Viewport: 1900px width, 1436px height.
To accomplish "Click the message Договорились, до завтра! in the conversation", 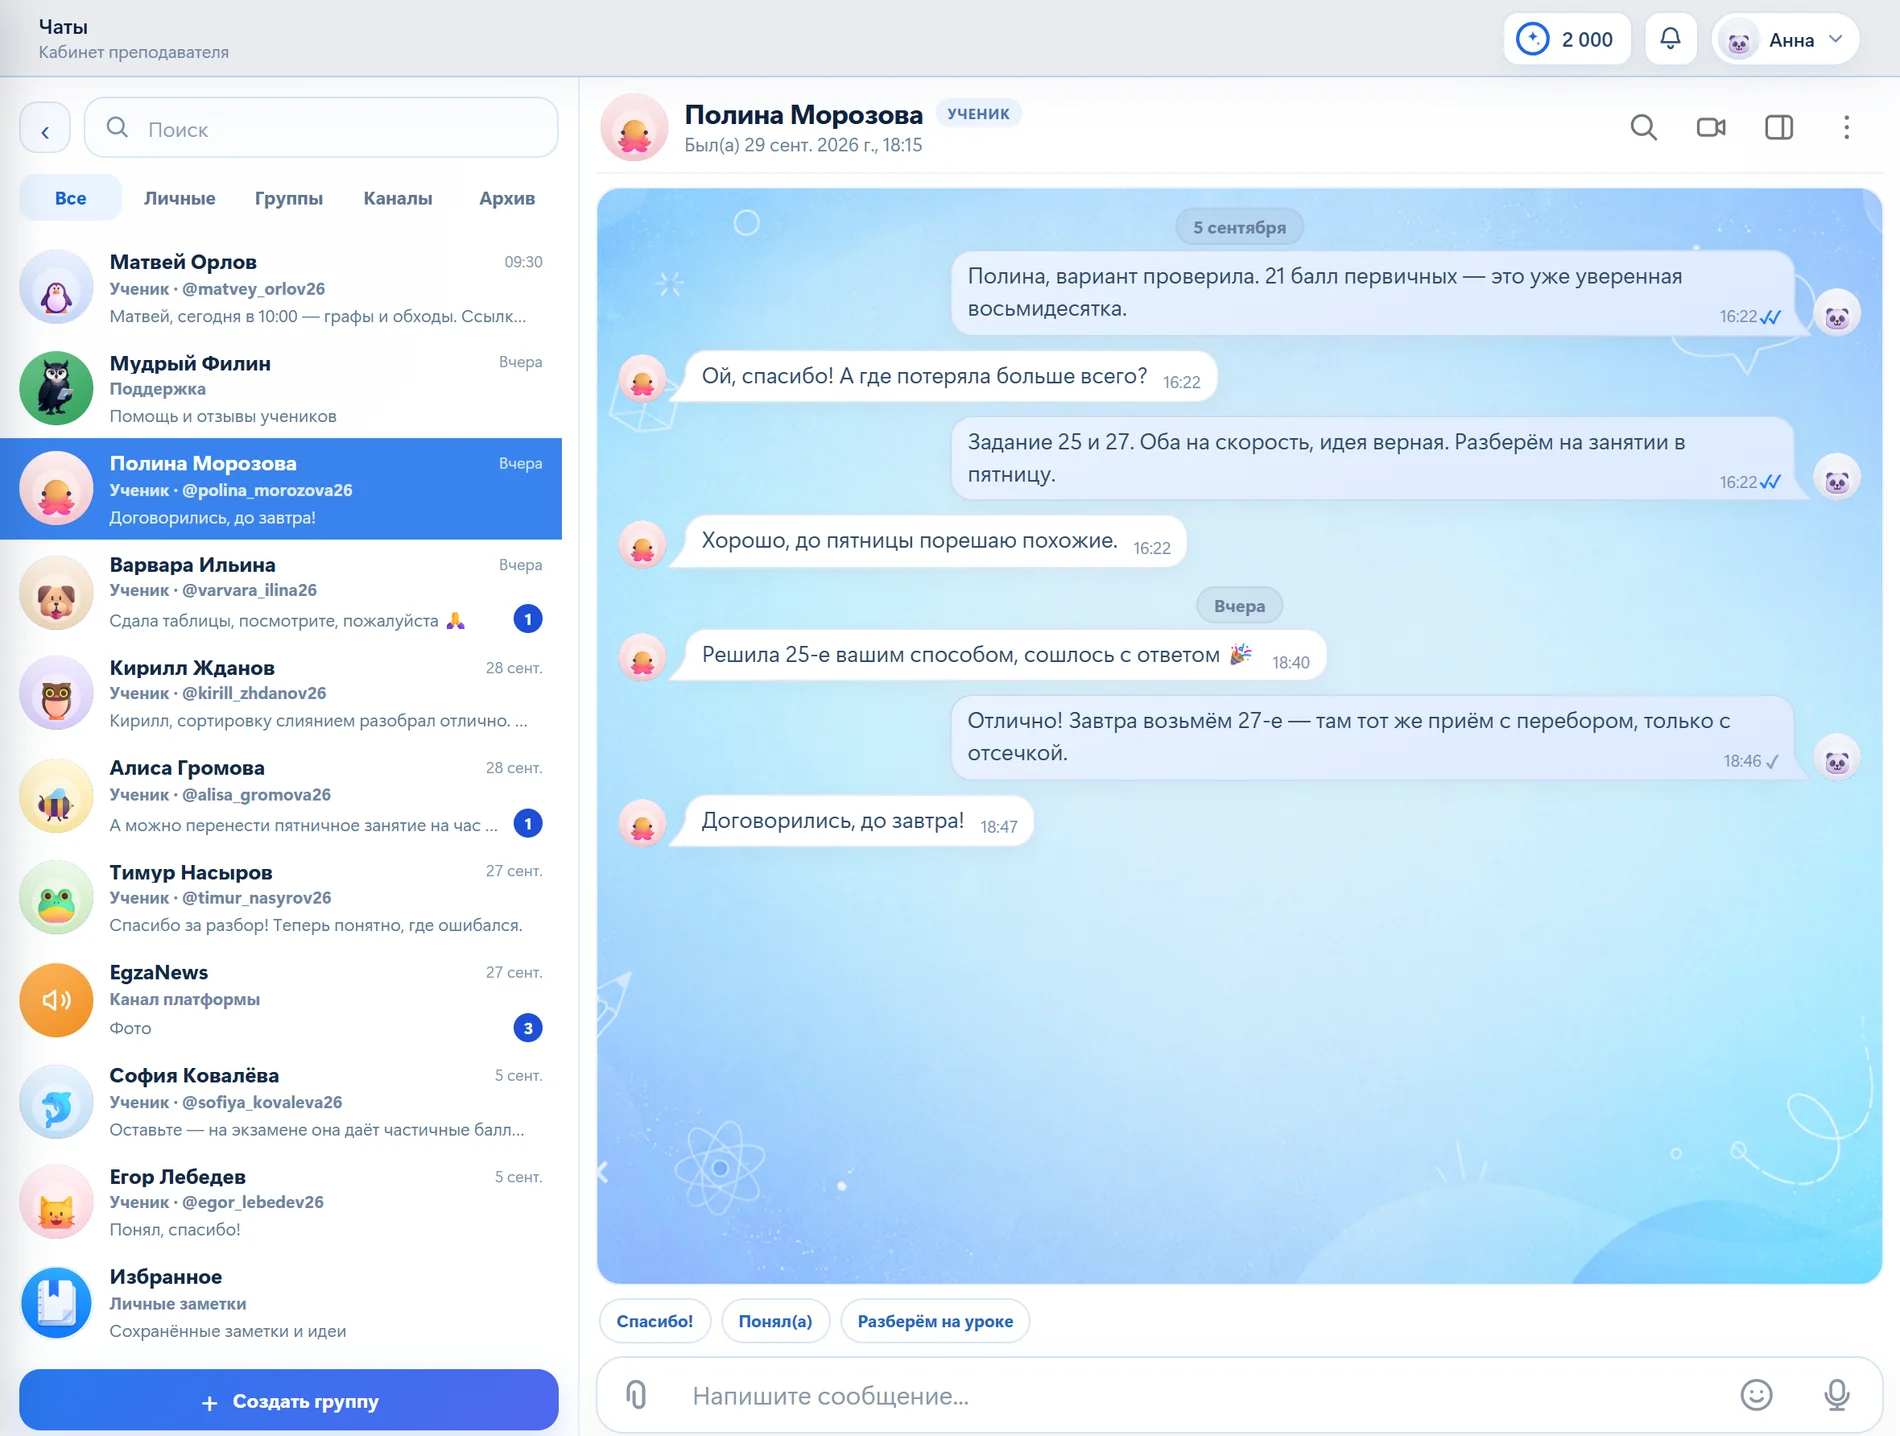I will [851, 822].
